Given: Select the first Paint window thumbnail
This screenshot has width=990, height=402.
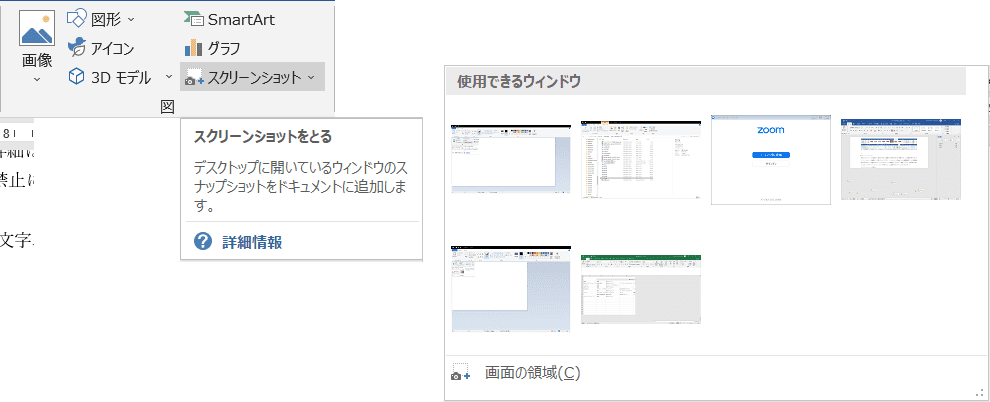Looking at the screenshot, I should pos(511,159).
